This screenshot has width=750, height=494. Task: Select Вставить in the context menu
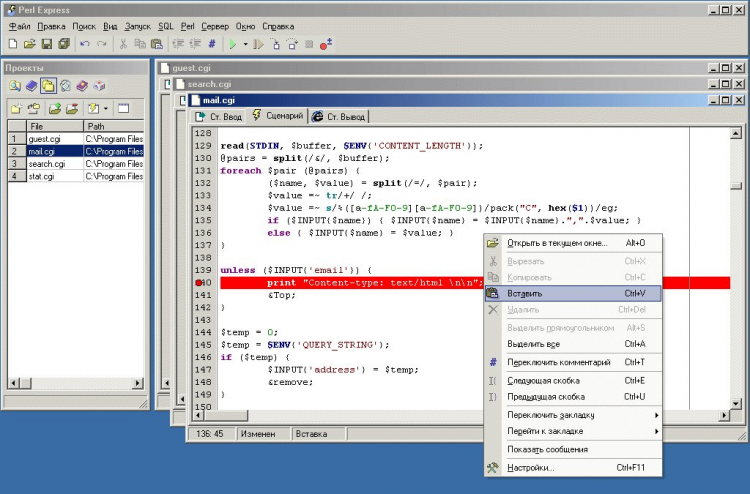click(x=524, y=293)
